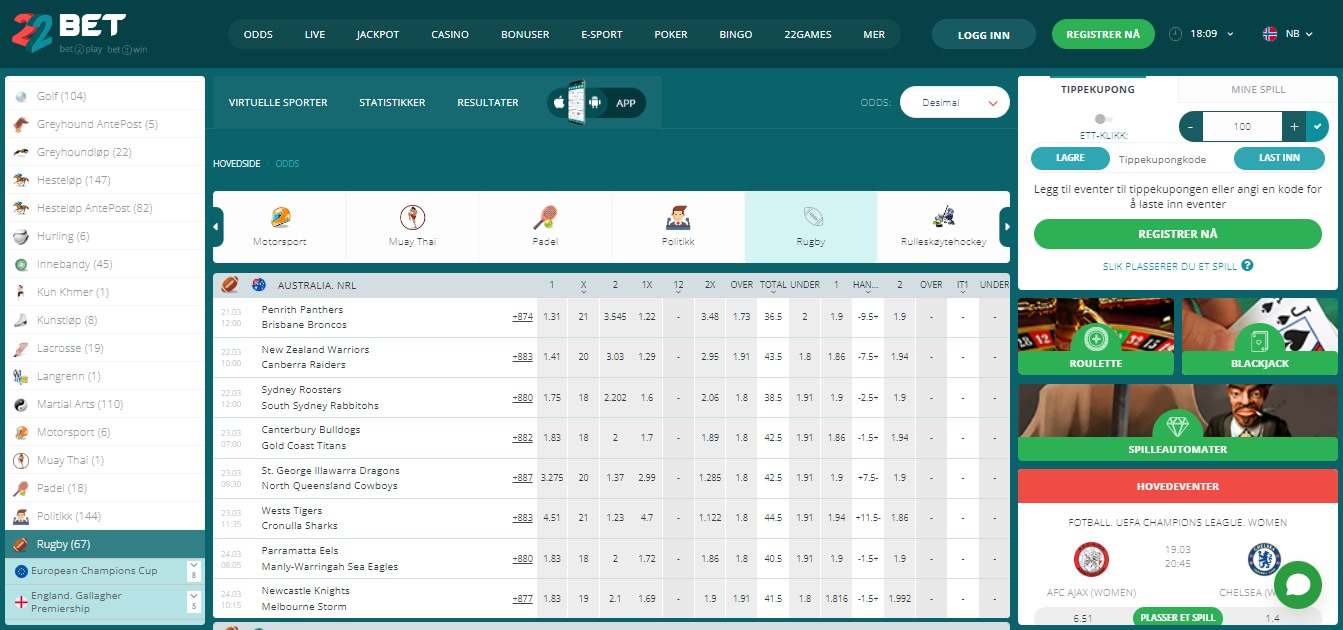Screen dimensions: 1343x630
Task: Choose the Lacrosse sidebar icon
Action: point(20,348)
